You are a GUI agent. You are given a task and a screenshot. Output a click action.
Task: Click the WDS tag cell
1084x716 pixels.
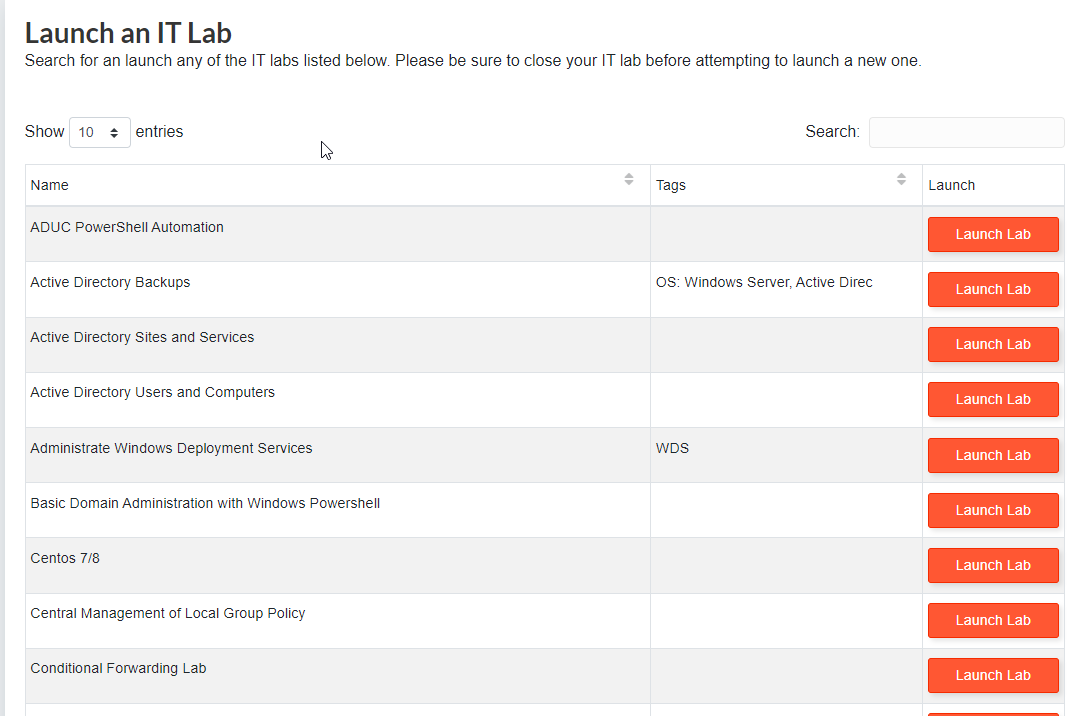point(672,448)
